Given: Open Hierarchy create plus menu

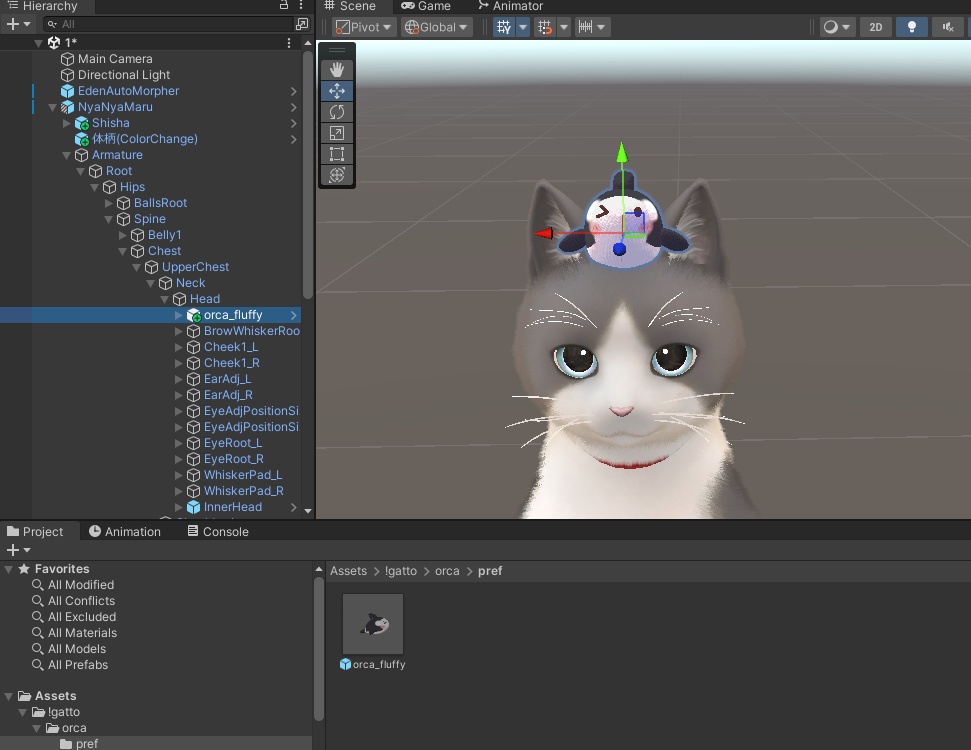Looking at the screenshot, I should [17, 24].
